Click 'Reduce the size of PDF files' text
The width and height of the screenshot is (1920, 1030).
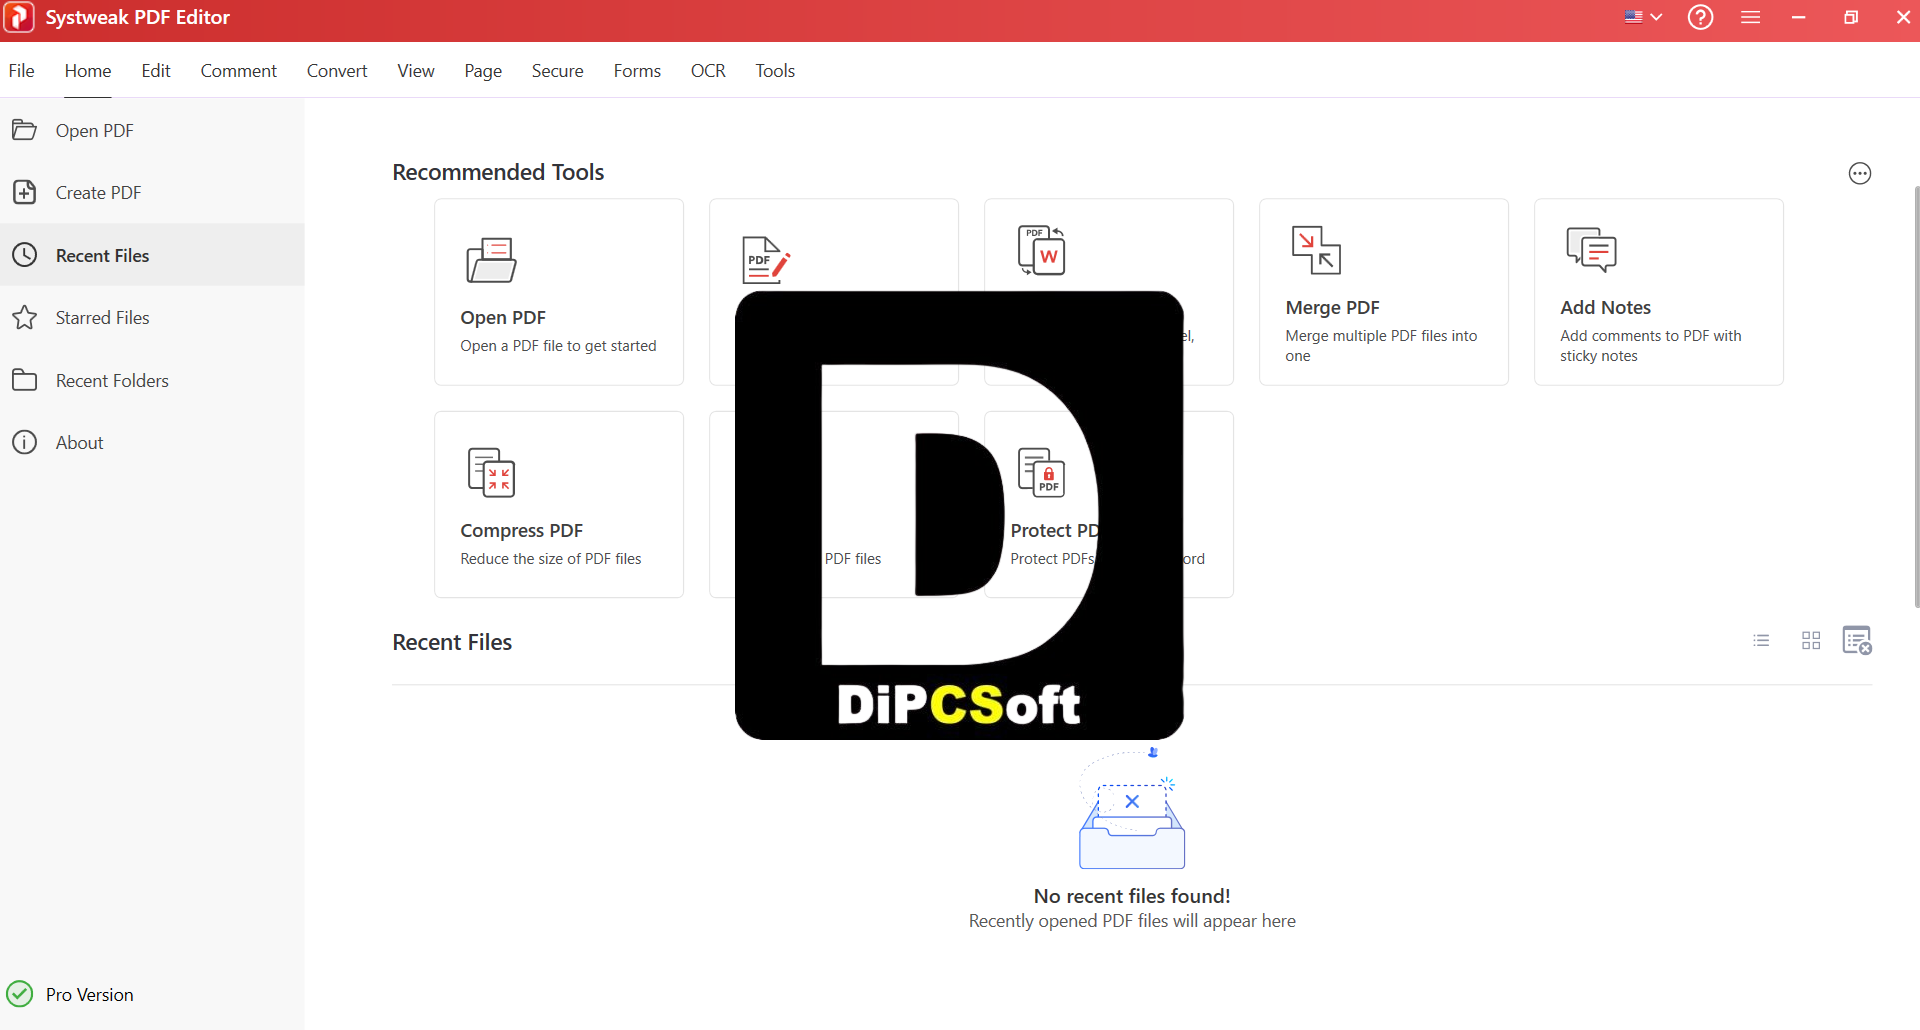pos(551,559)
